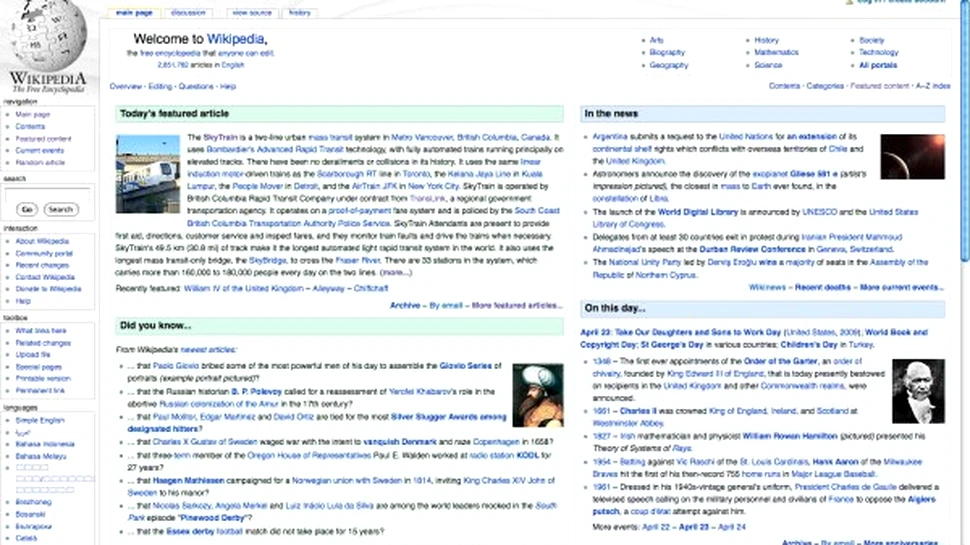
Task: Click the search input field
Action: [47, 194]
